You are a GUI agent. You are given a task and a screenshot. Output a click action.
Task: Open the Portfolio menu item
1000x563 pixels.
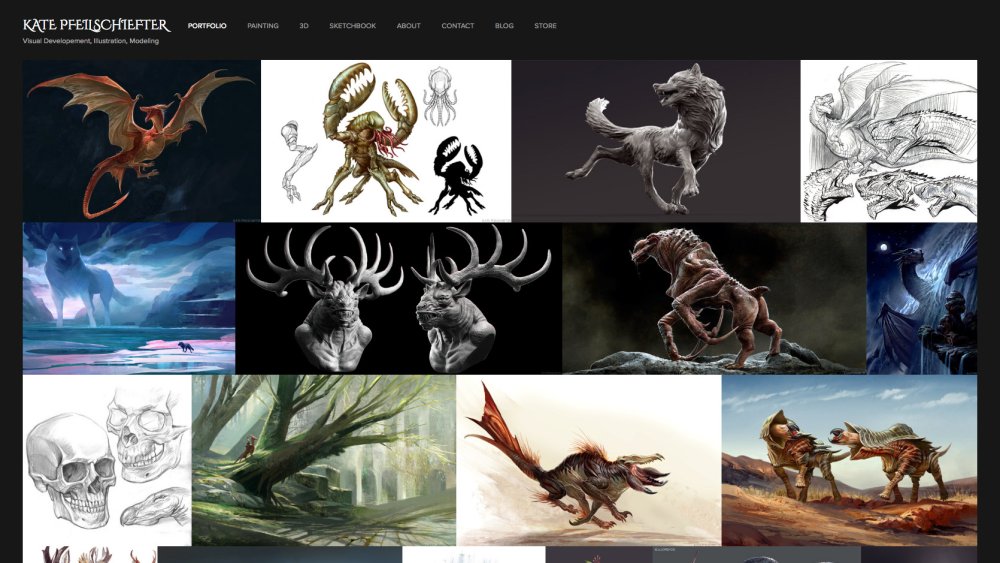[207, 26]
